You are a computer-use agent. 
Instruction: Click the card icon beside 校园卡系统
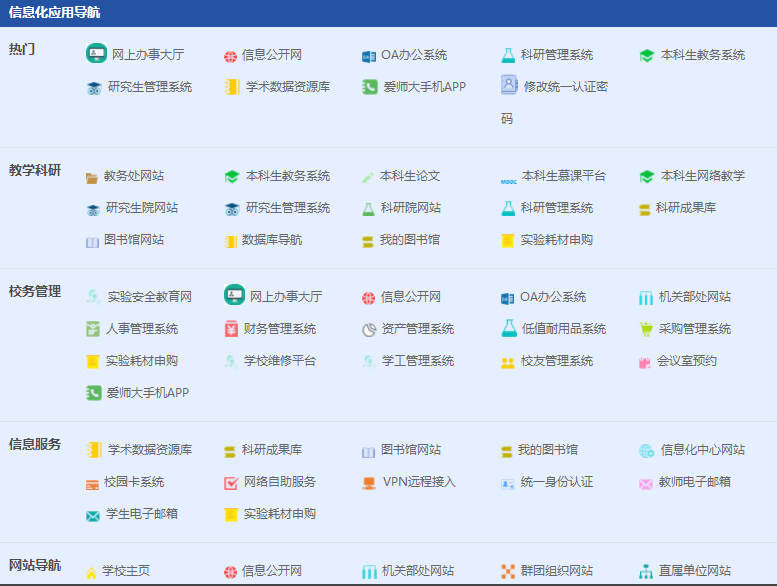(x=92, y=485)
